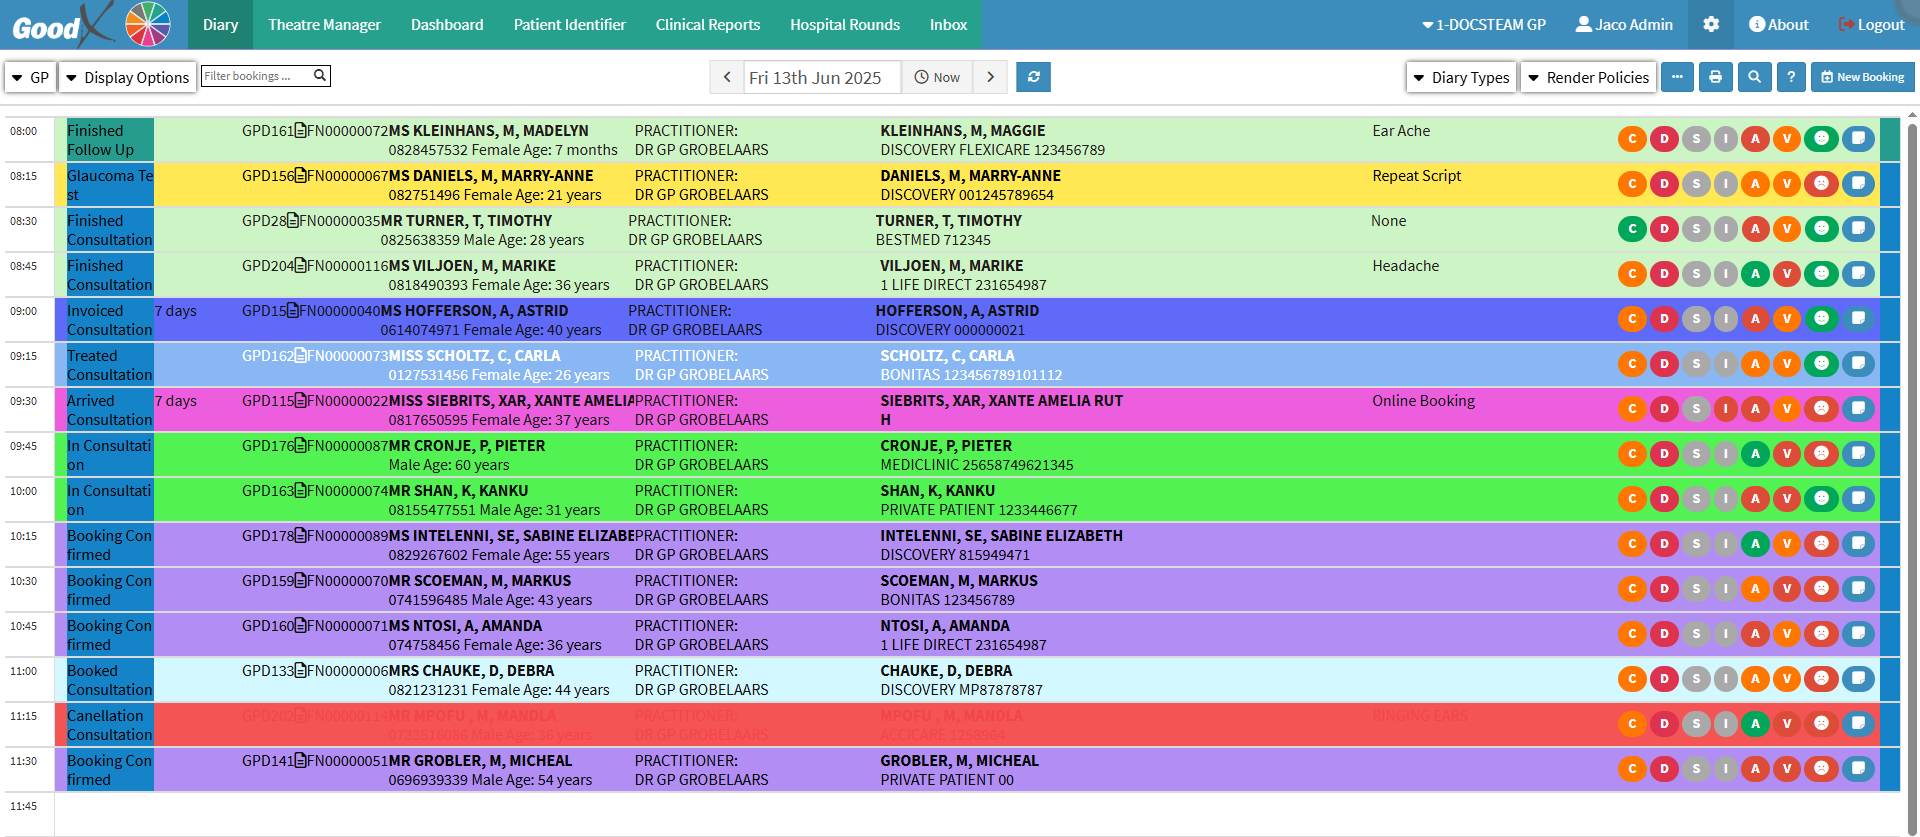
Task: Click the refresh diary button
Action: click(1033, 77)
